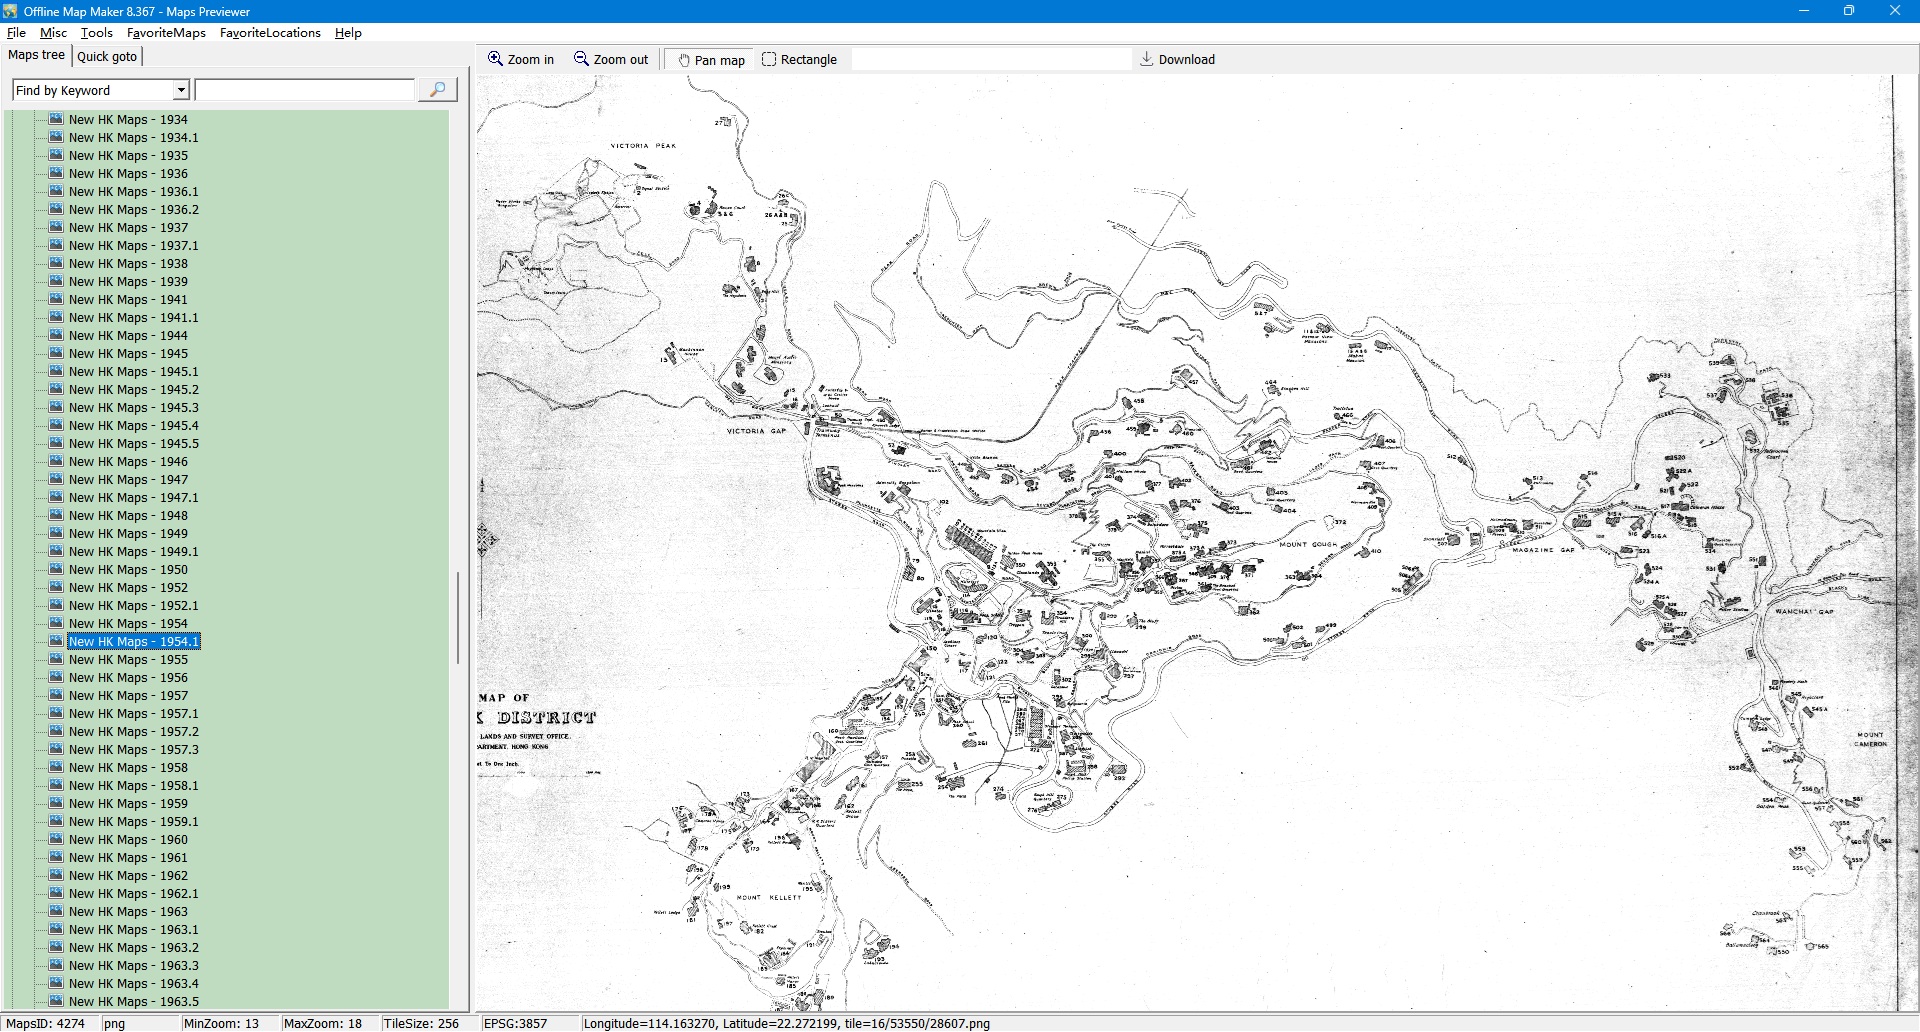Select New HK Maps - 1955 in tree
1920x1032 pixels.
tap(128, 660)
